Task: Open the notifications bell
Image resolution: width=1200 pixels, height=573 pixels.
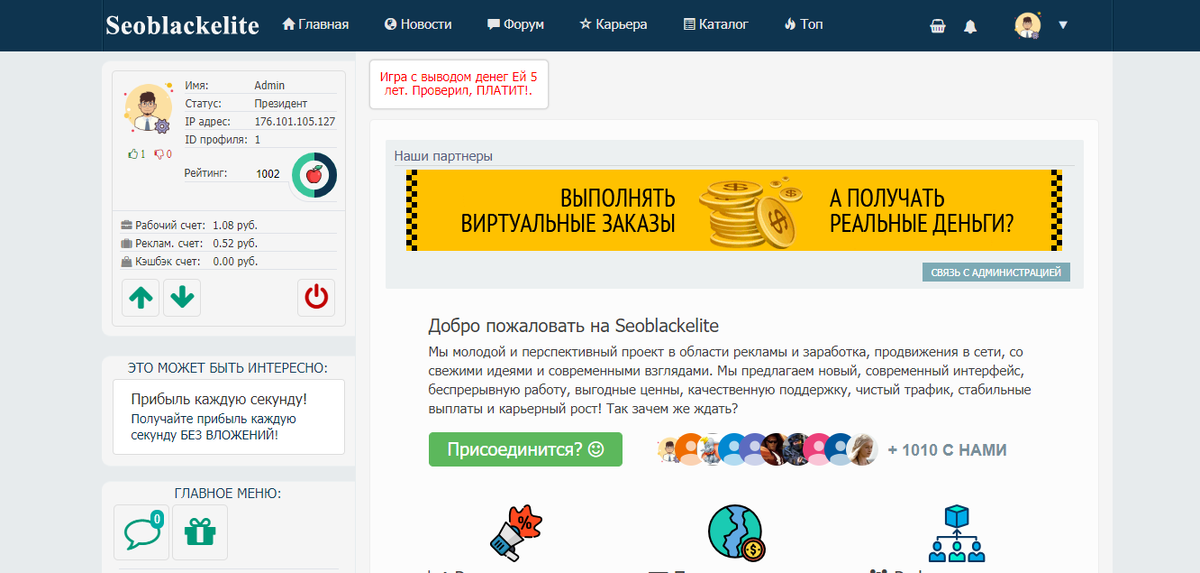Action: 970,26
